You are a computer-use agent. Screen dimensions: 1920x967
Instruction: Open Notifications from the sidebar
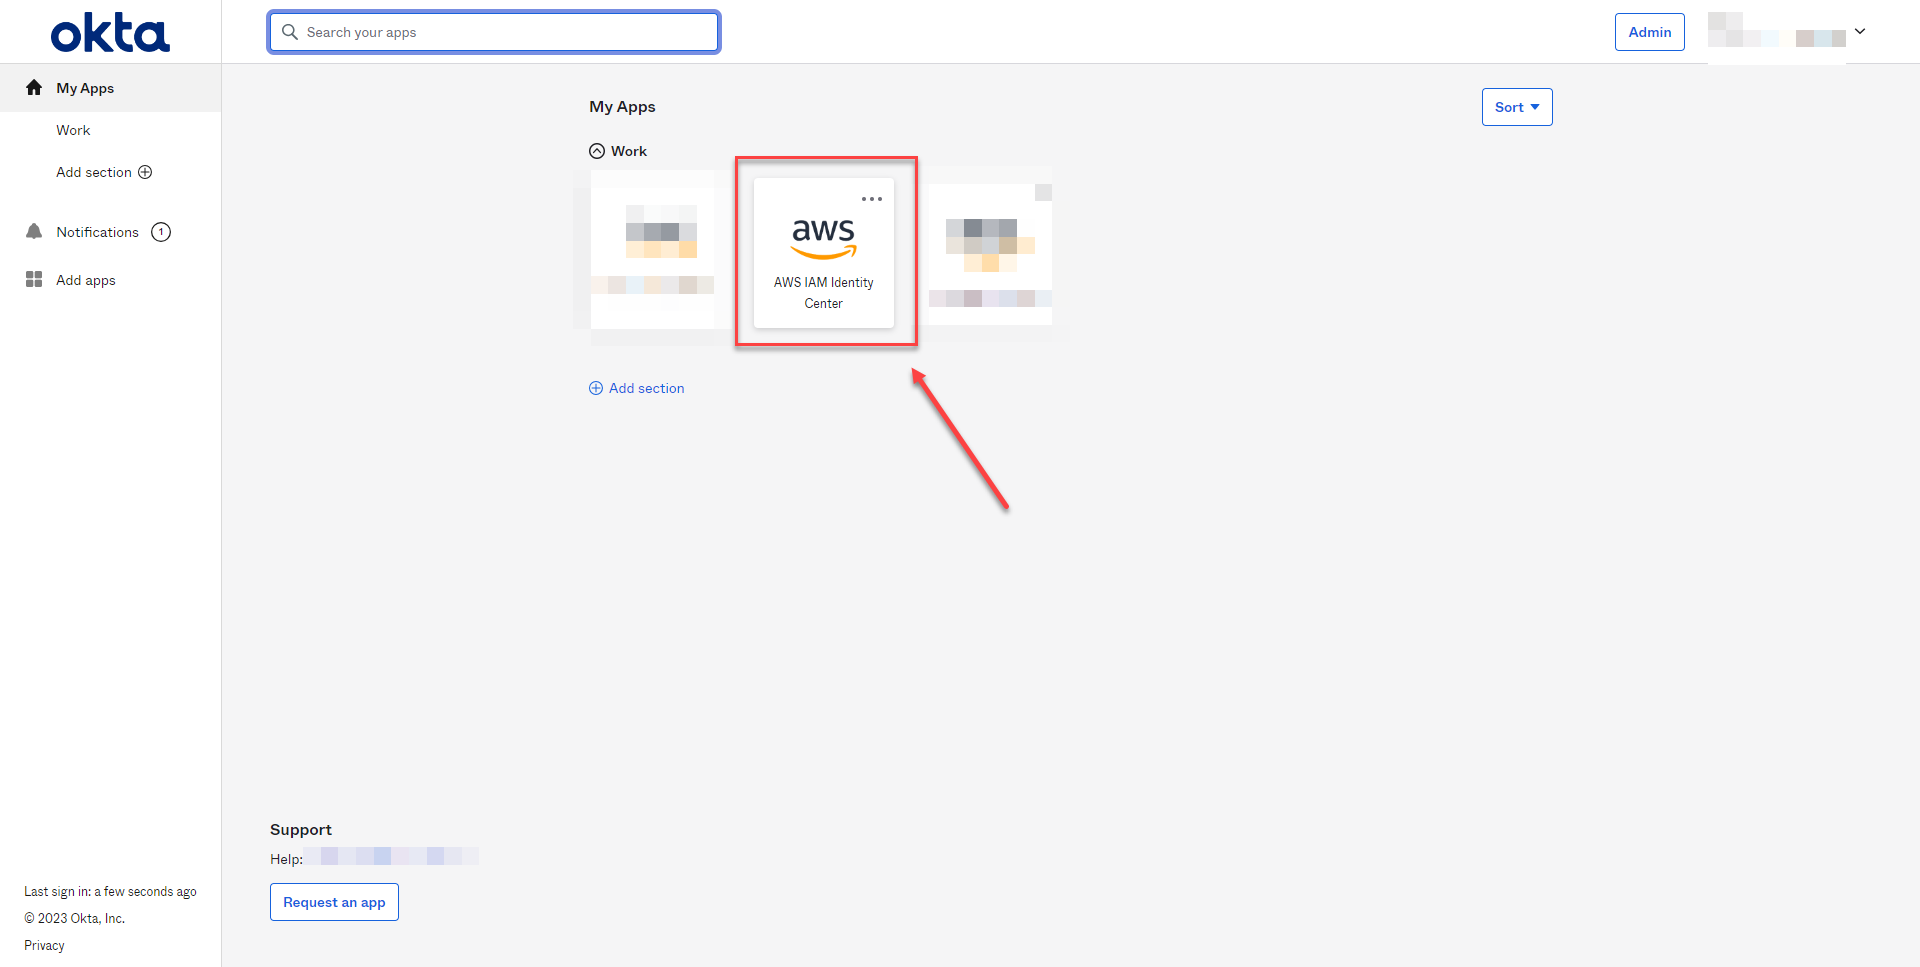click(98, 232)
